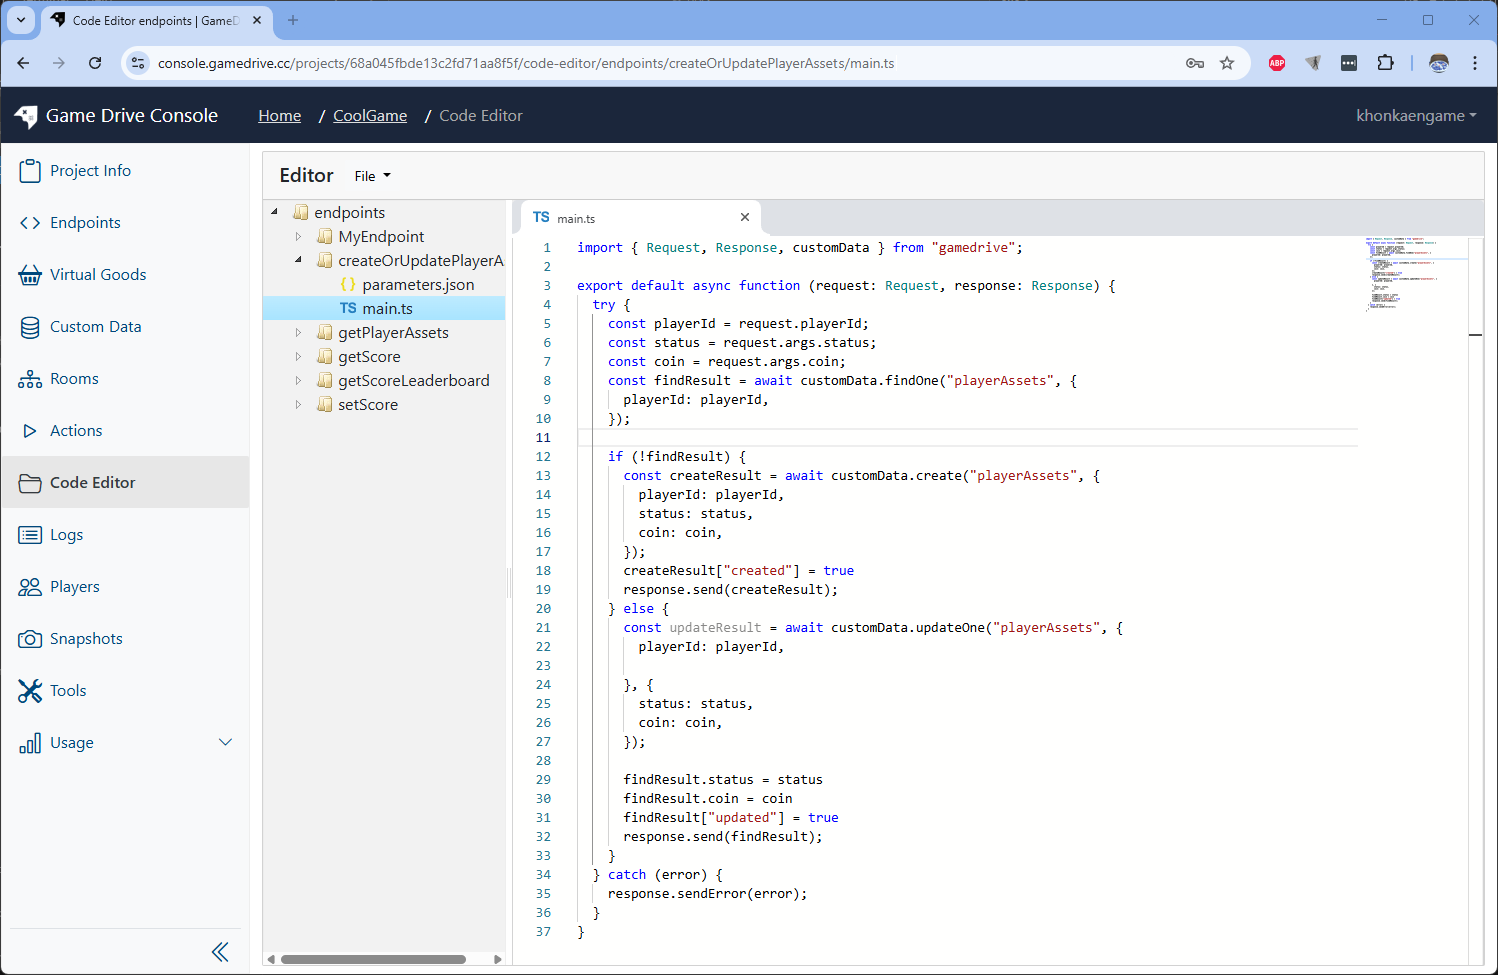View Logs using the sidebar icon

point(30,534)
